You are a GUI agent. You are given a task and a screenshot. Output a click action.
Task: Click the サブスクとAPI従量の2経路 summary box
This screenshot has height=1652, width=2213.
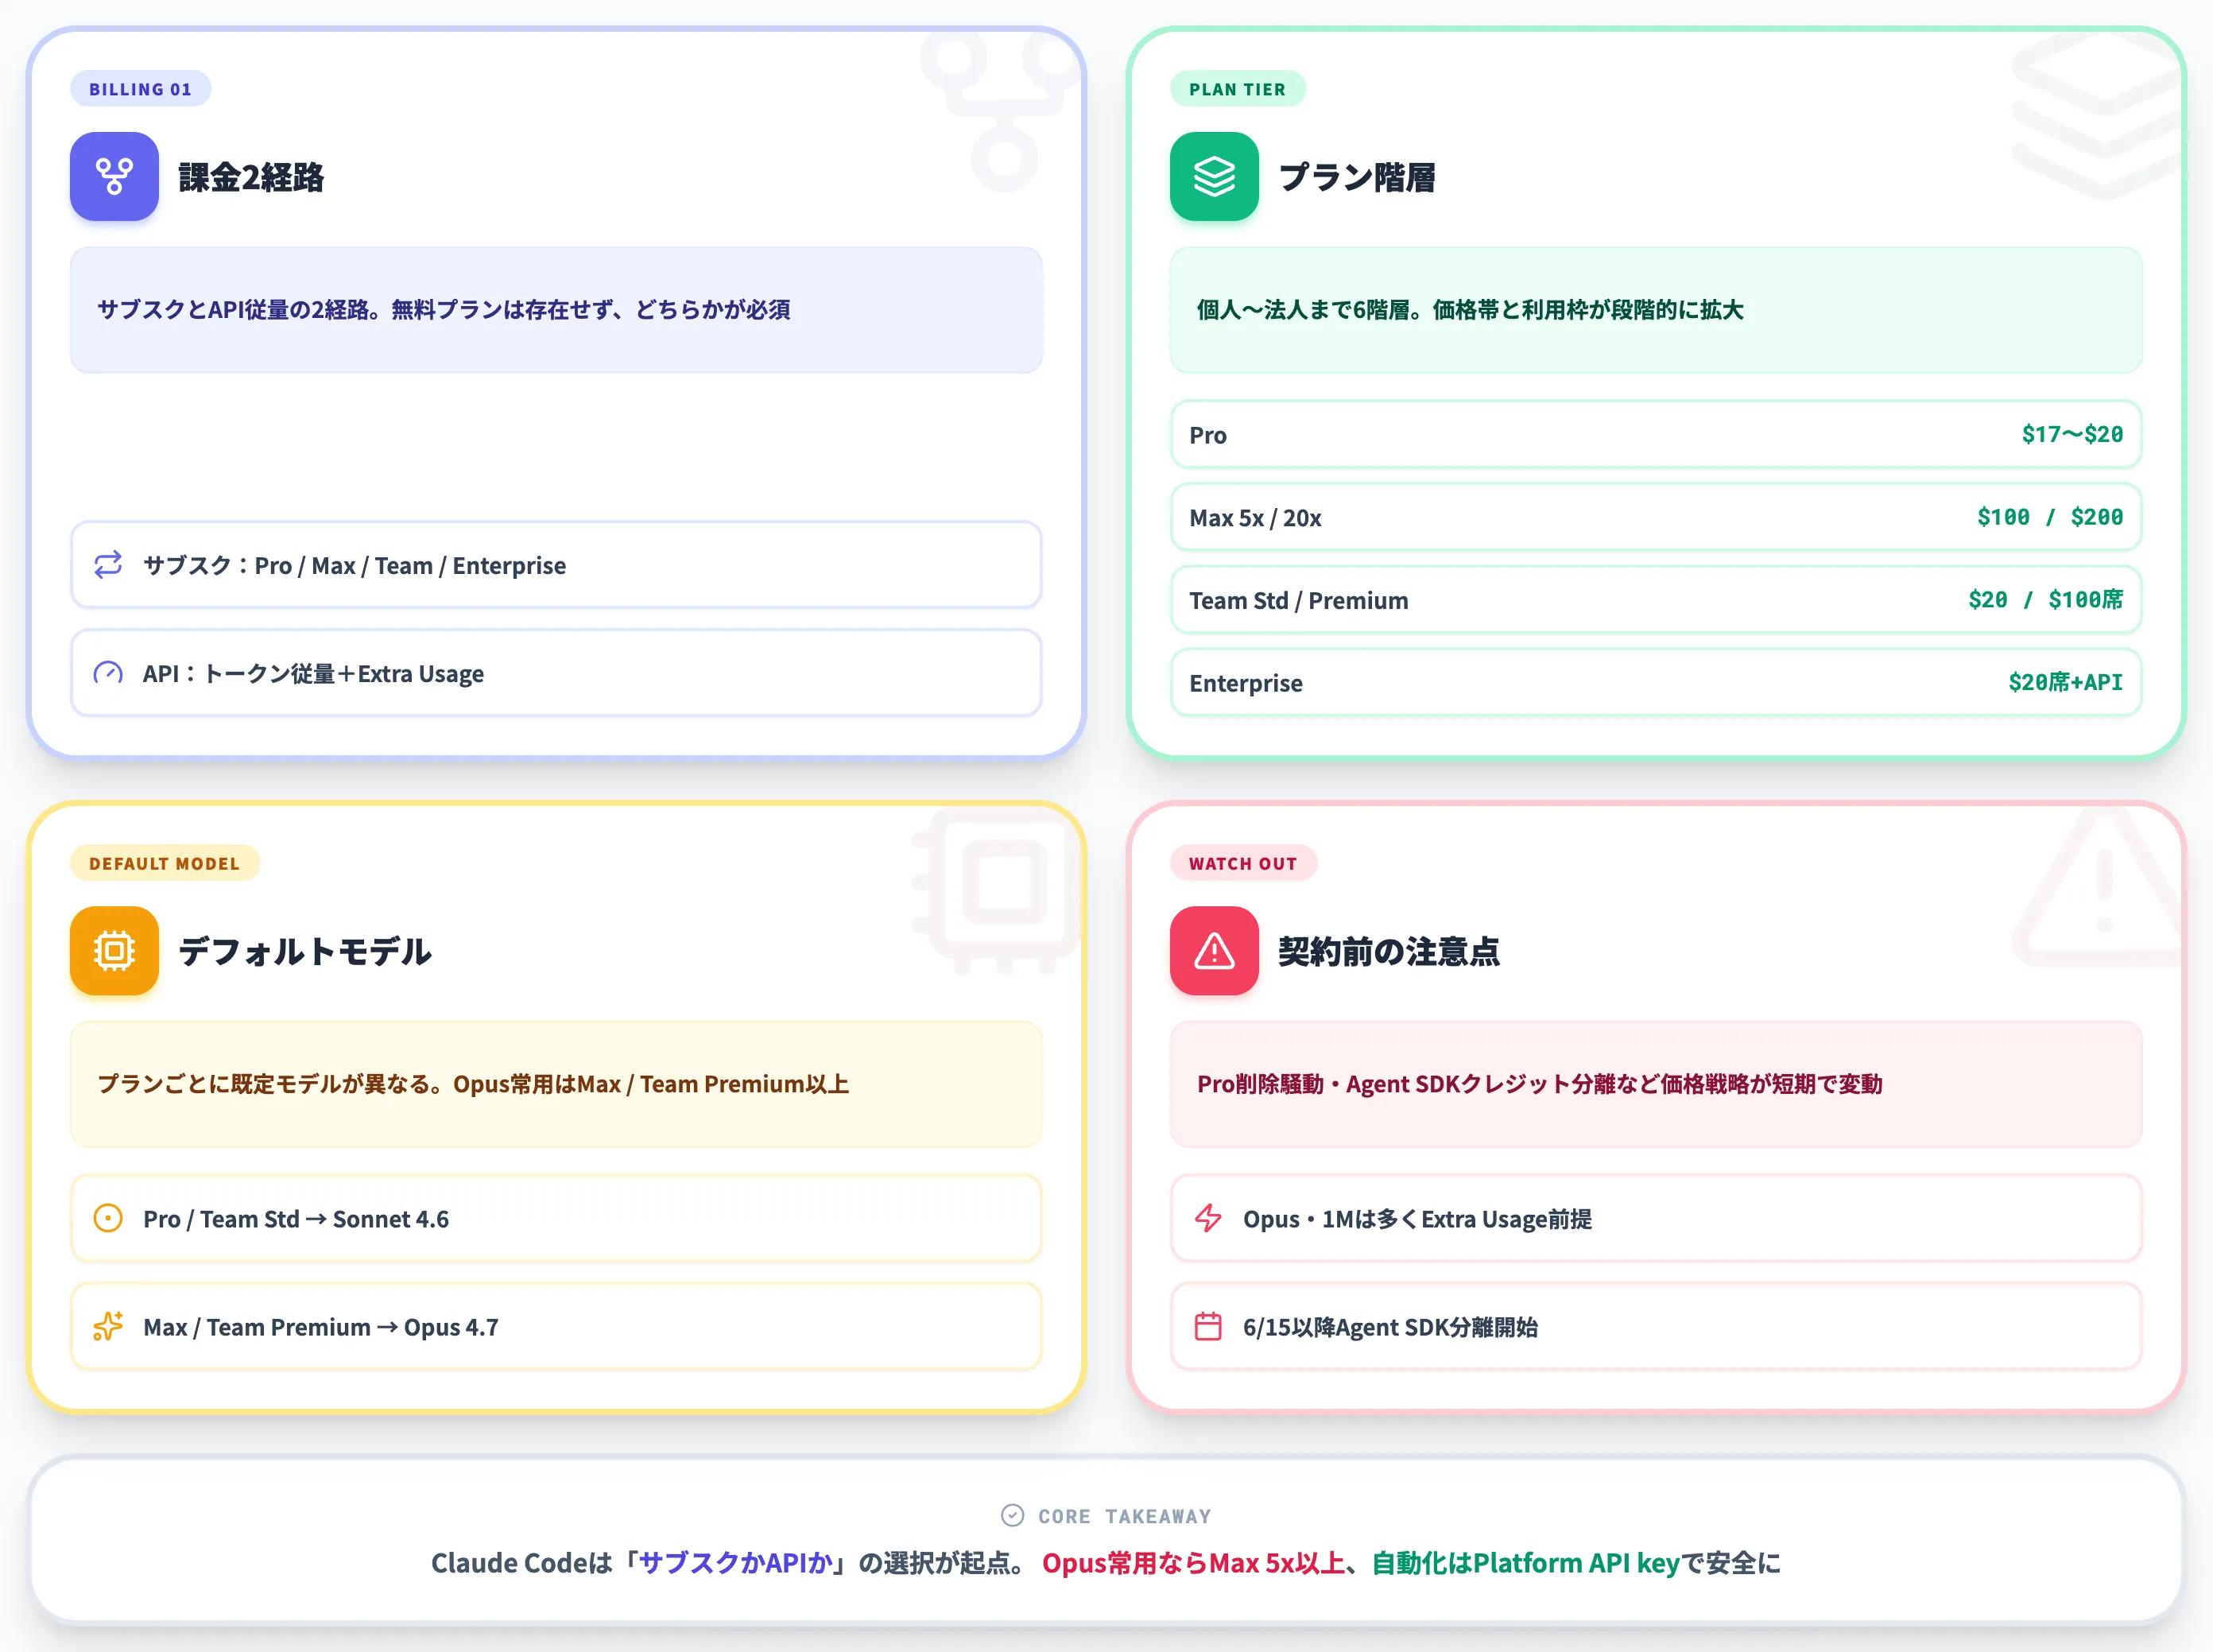click(x=556, y=310)
